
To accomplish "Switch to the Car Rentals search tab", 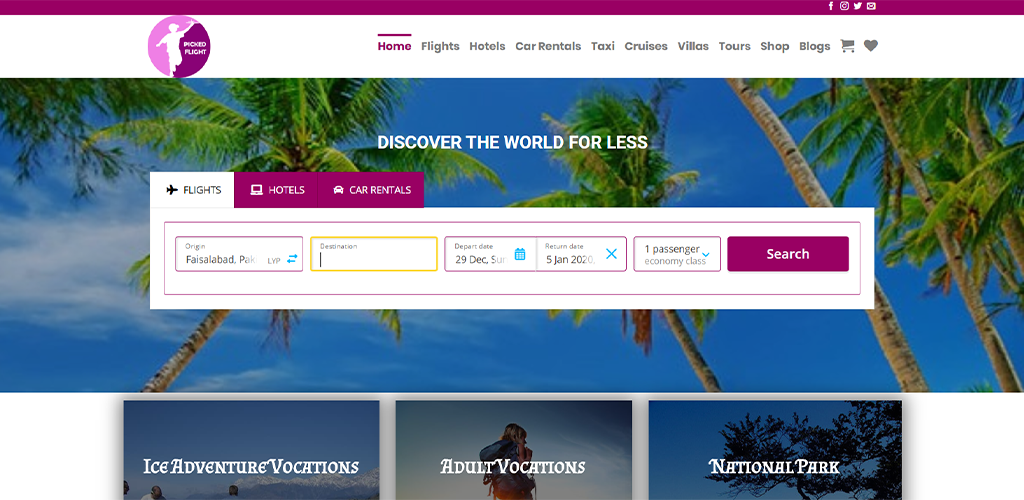I will coord(370,190).
